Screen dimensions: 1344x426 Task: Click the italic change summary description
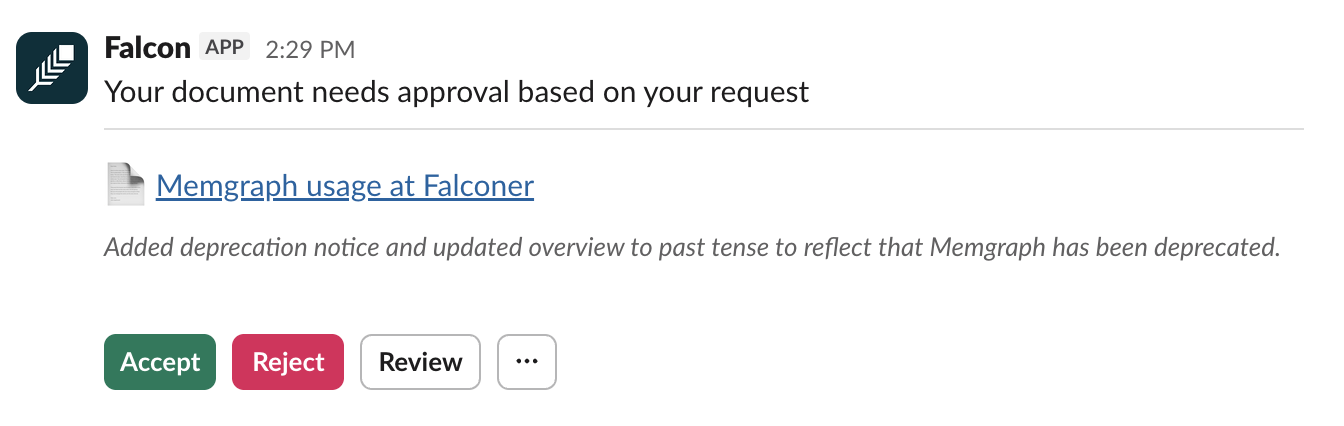(692, 247)
